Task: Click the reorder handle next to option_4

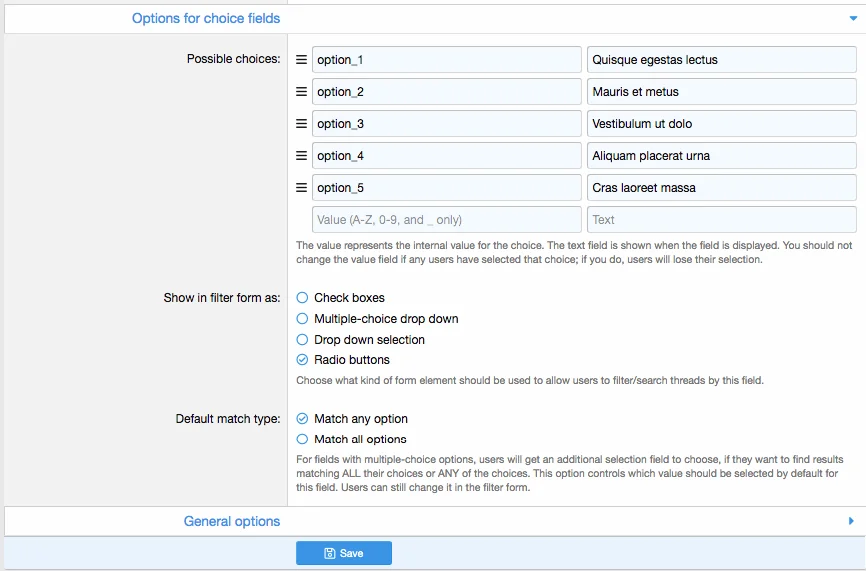Action: tap(301, 156)
